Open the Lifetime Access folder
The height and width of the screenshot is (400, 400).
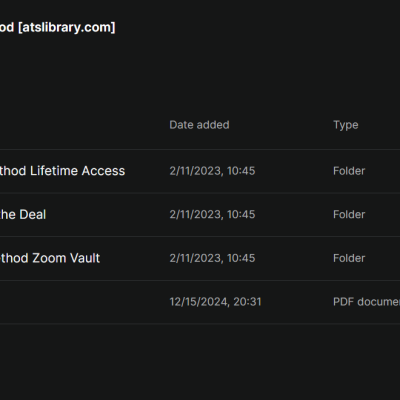point(62,171)
